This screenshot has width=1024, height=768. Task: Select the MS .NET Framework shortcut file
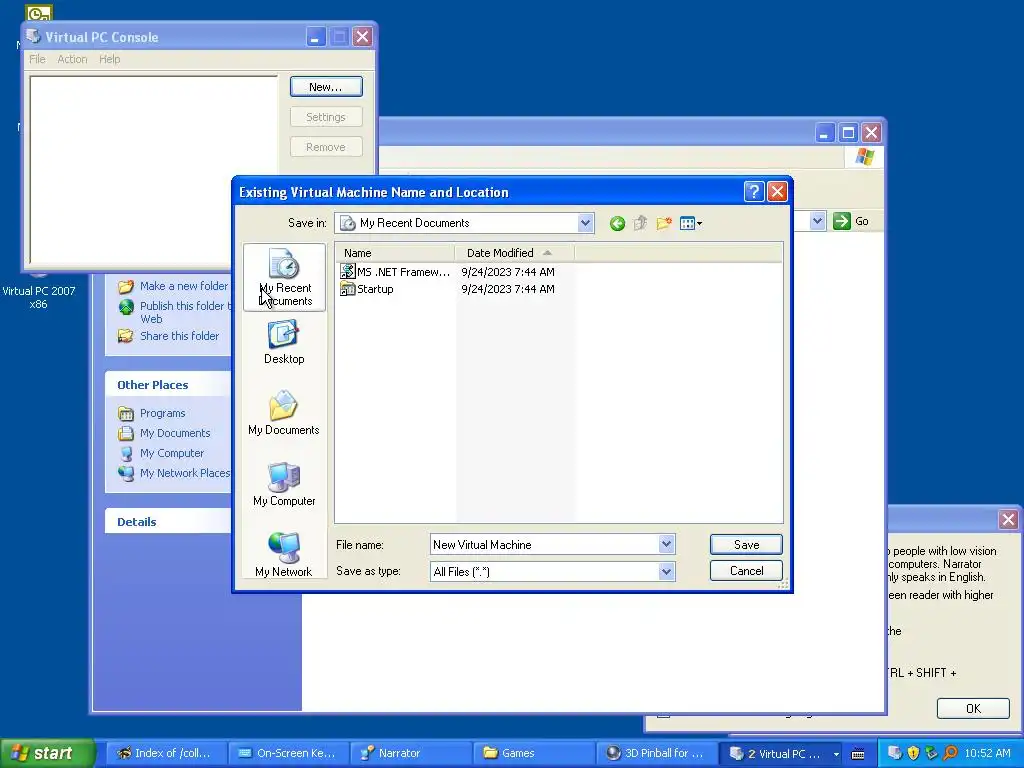[396, 272]
